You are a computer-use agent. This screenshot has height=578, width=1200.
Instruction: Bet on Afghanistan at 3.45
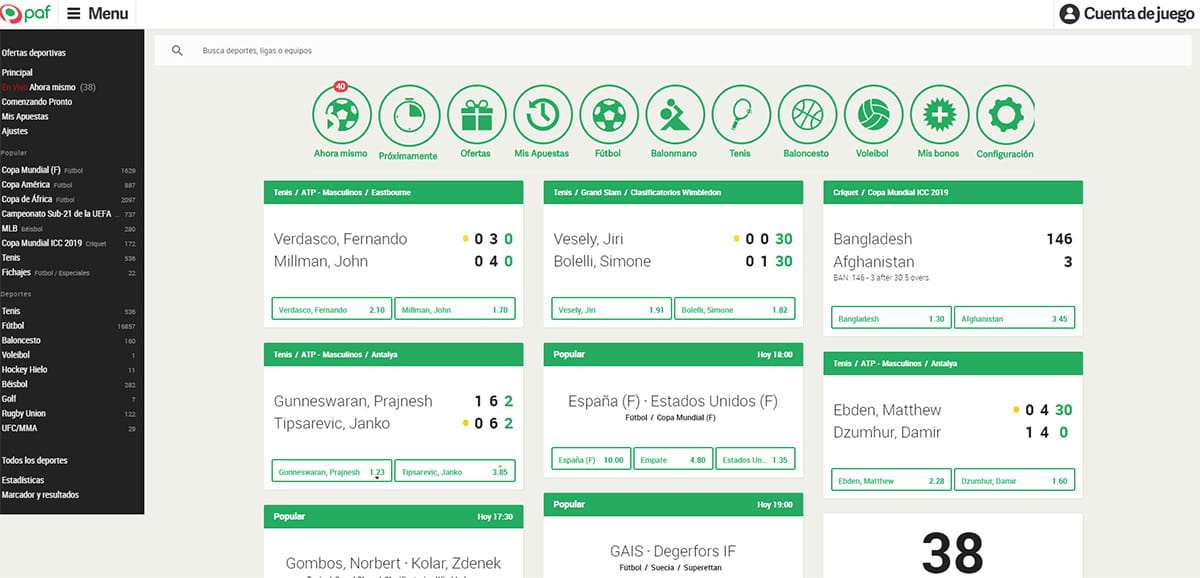(1015, 319)
